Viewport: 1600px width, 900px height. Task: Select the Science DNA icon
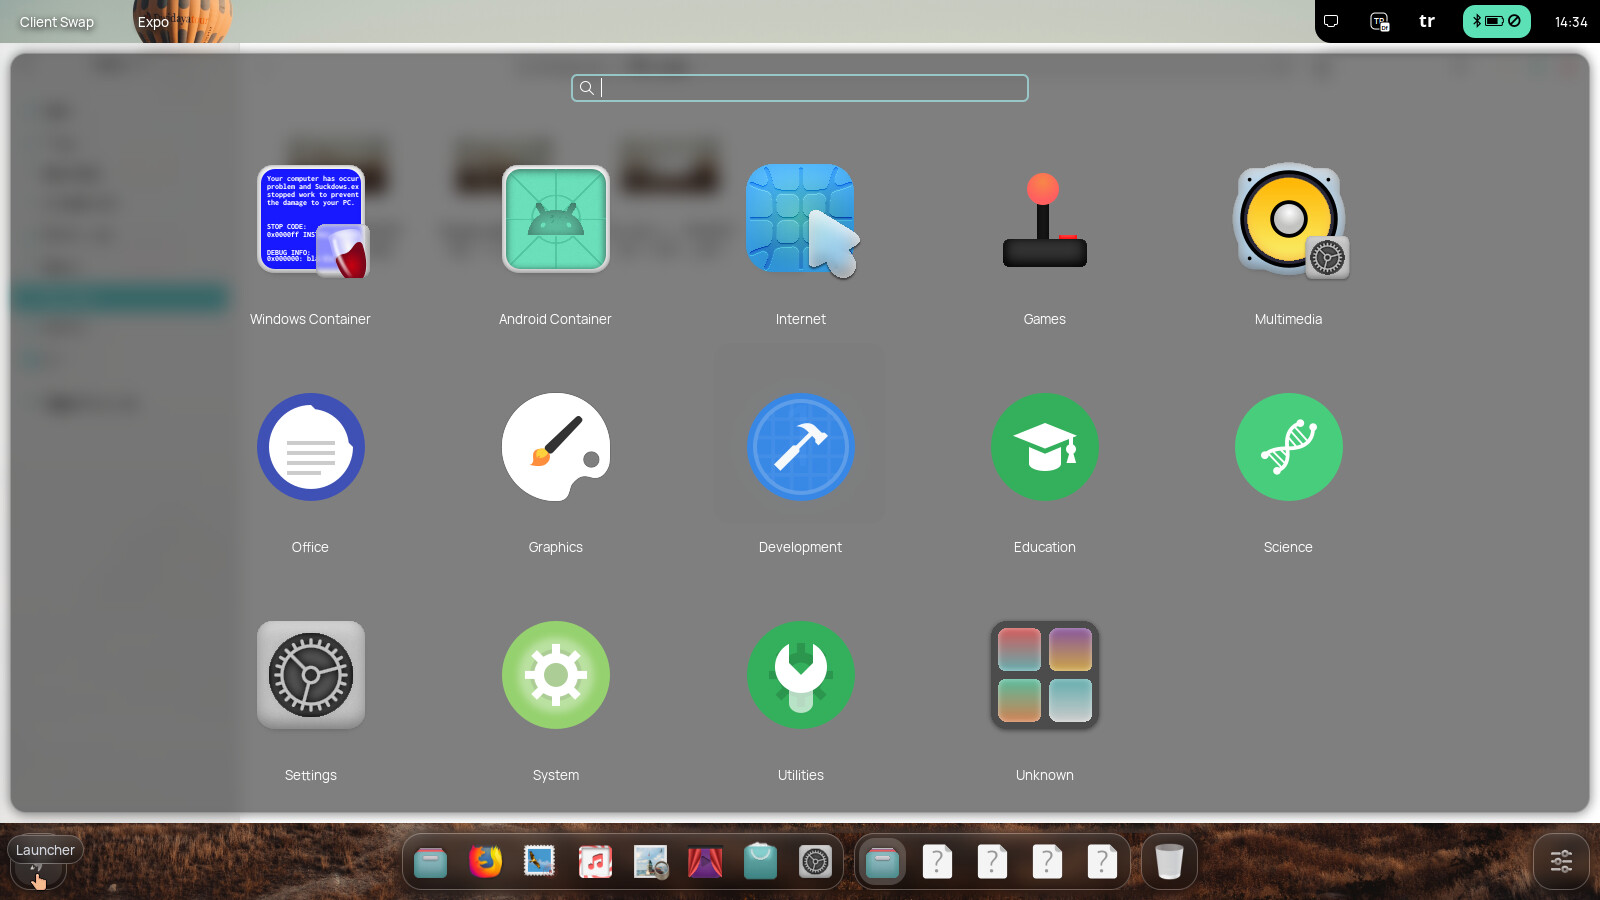tap(1288, 447)
